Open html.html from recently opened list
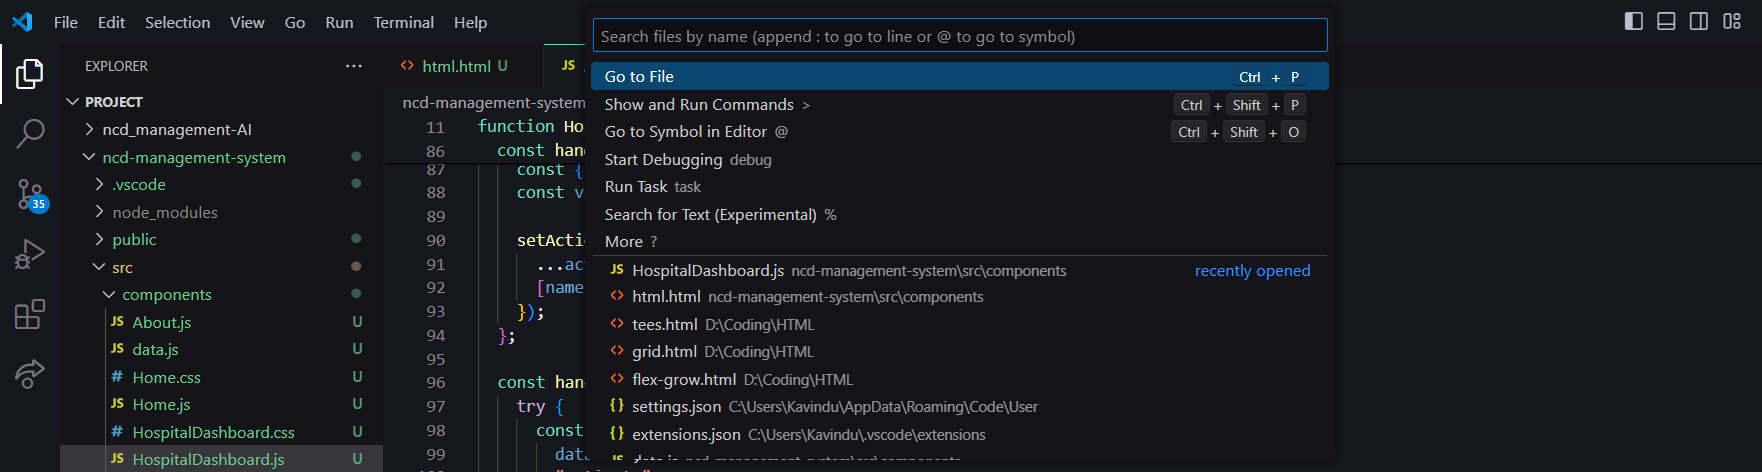The width and height of the screenshot is (1762, 472). point(960,296)
